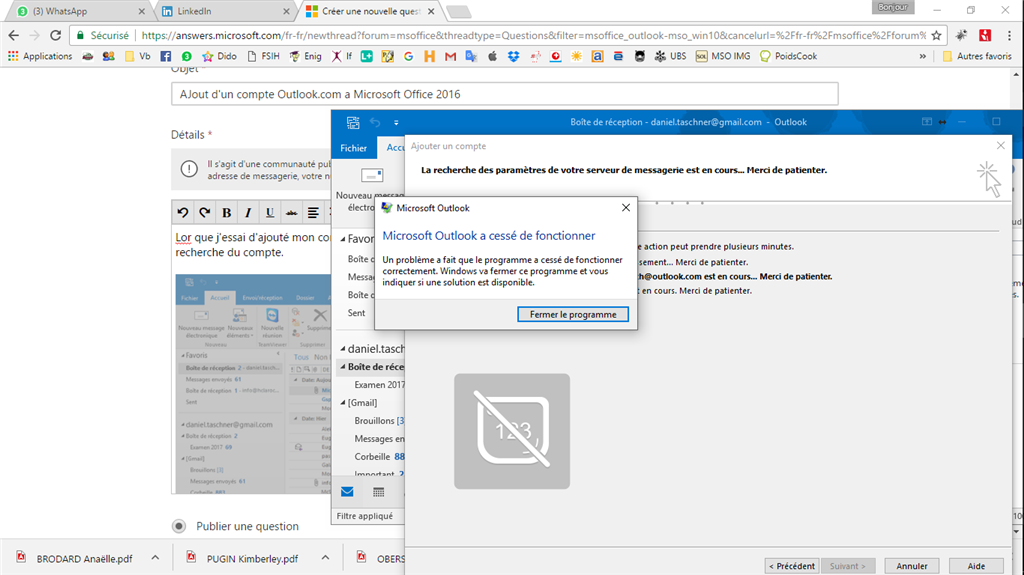
Task: Open the PoidsCook bookmark
Action: pyautogui.click(x=788, y=56)
